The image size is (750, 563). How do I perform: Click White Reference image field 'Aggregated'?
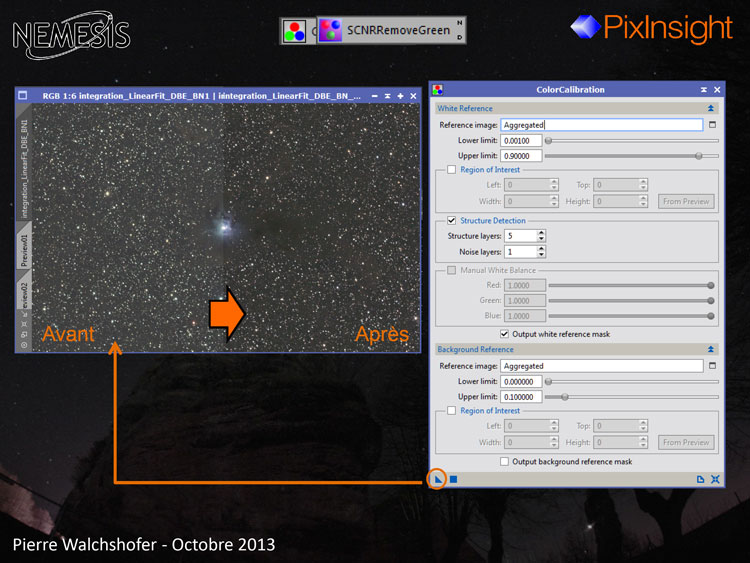(602, 125)
